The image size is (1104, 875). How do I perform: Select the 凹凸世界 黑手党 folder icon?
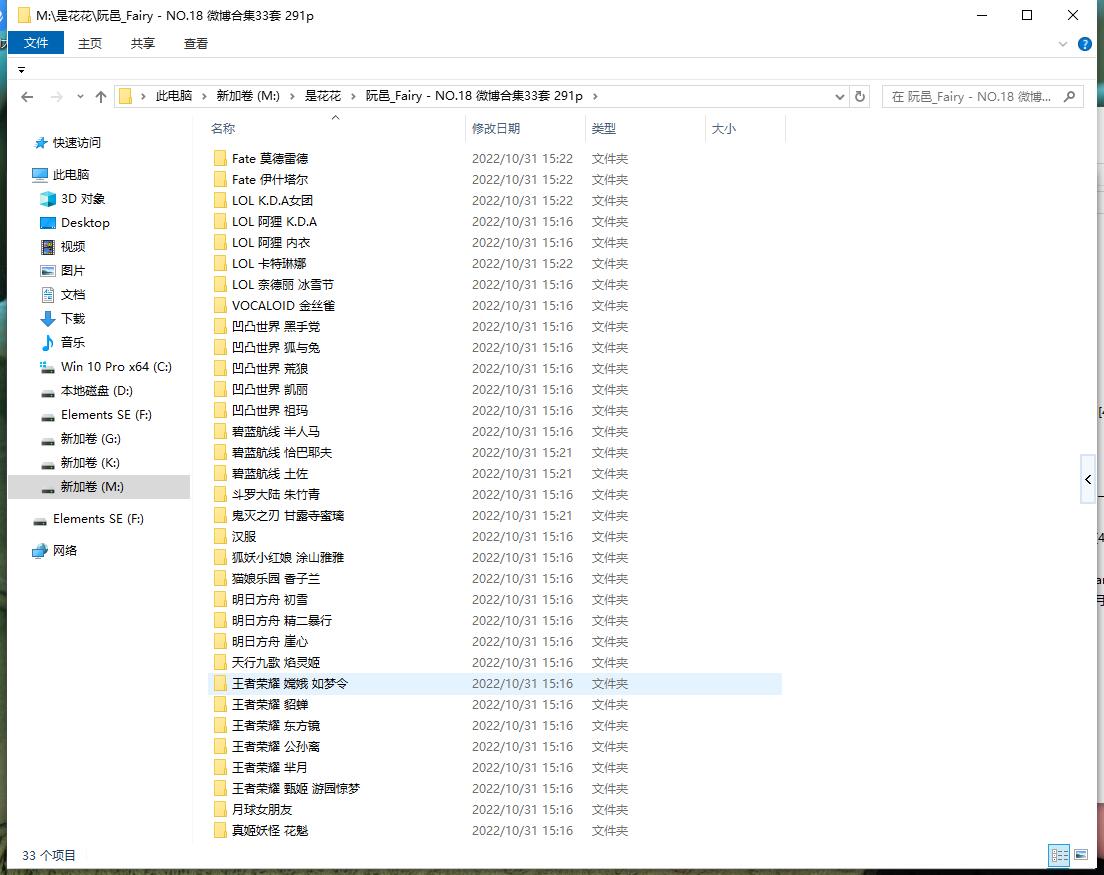[x=220, y=327]
